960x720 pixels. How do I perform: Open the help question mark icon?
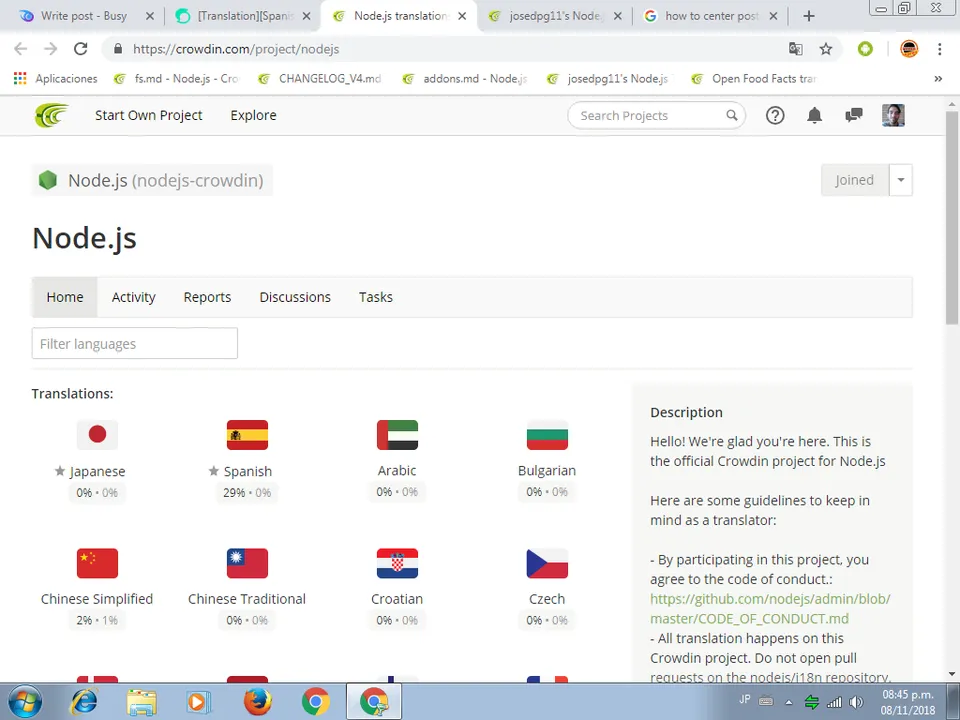(775, 115)
